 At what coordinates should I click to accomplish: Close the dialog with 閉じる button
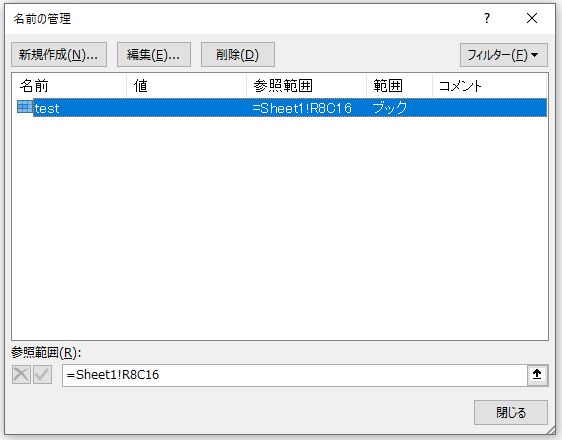click(x=511, y=412)
